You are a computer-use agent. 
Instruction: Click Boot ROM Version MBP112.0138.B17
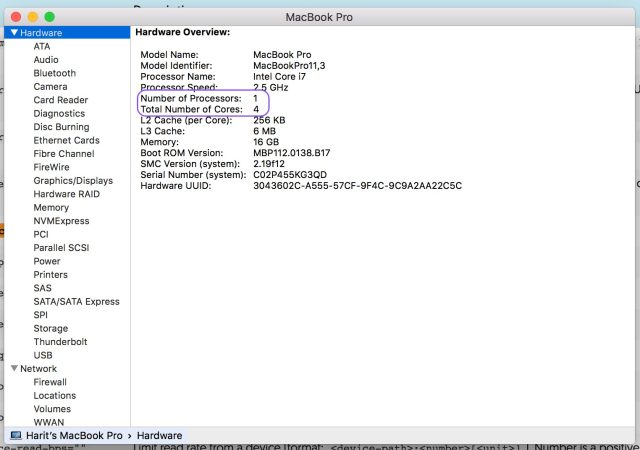(x=291, y=153)
